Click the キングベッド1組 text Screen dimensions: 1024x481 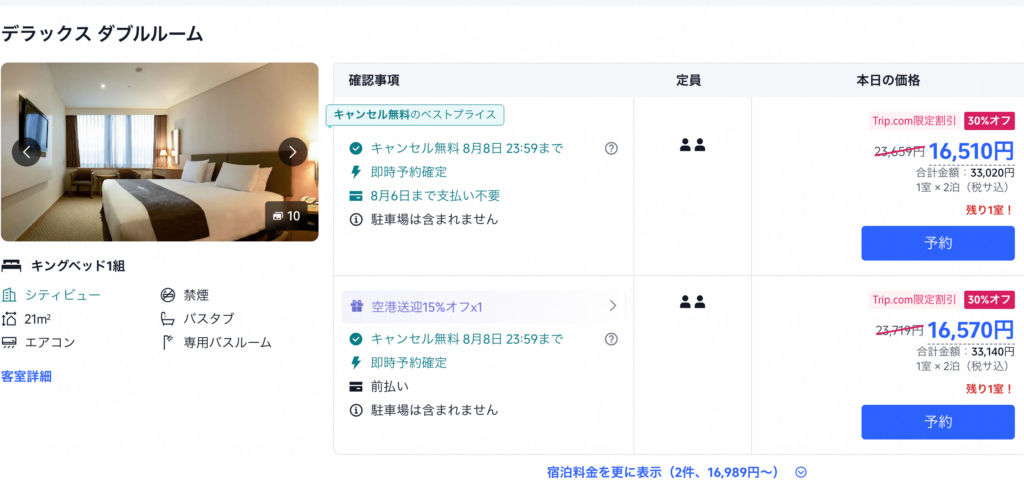coord(78,266)
